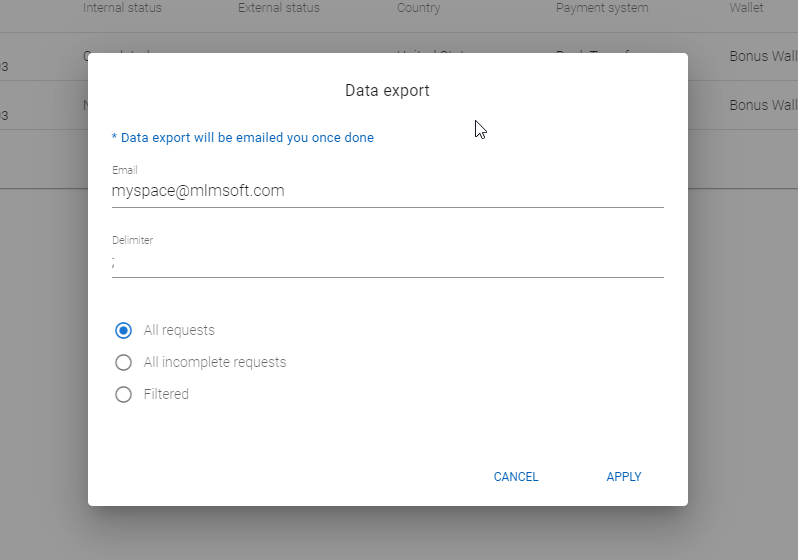Image resolution: width=798 pixels, height=560 pixels.
Task: Pick the 'Filtered' radio button
Action: pos(124,394)
